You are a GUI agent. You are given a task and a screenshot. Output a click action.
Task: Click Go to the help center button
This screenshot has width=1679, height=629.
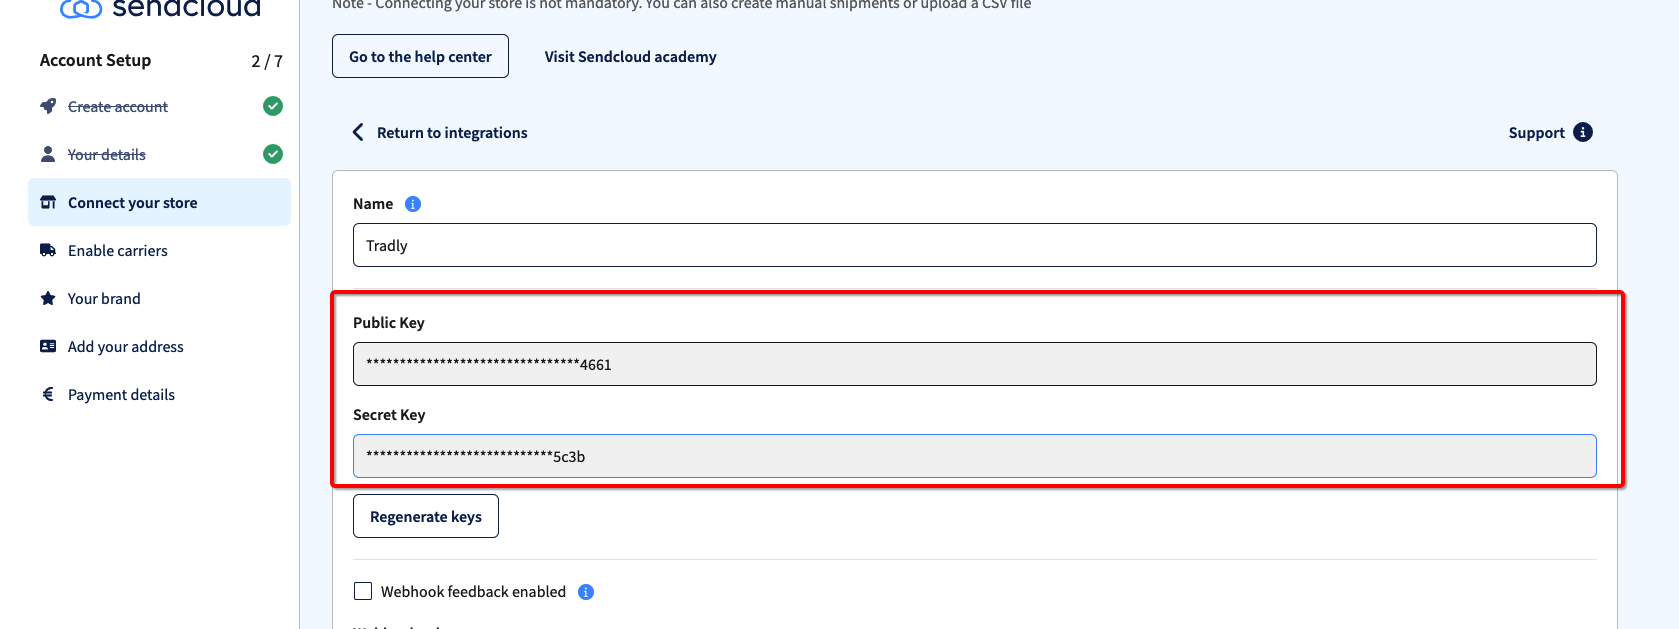point(420,57)
